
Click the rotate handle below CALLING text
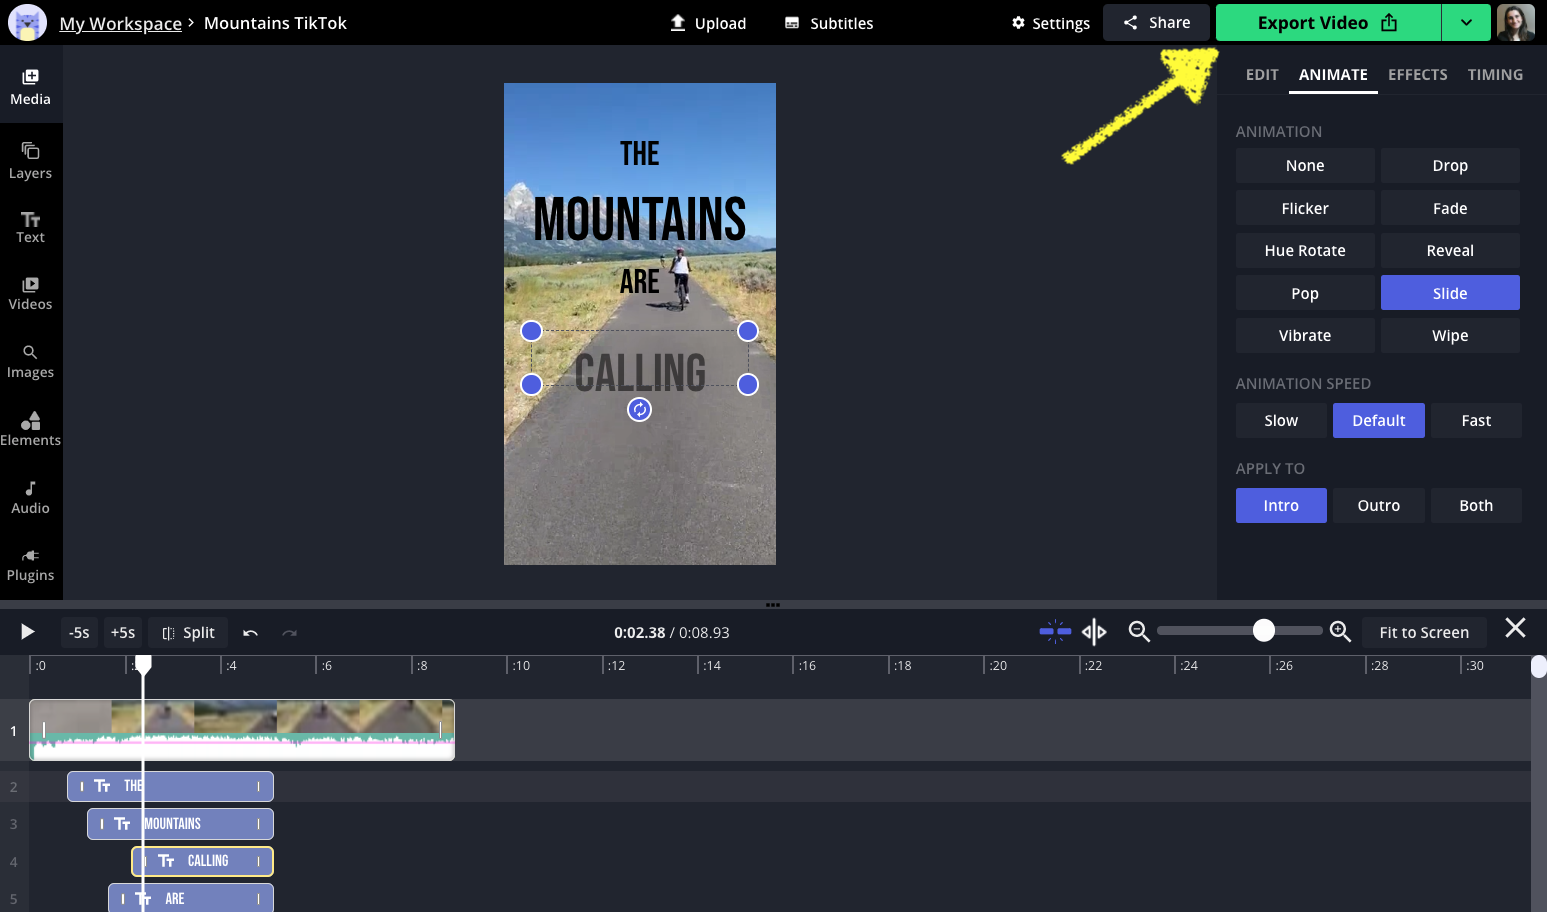(x=639, y=409)
